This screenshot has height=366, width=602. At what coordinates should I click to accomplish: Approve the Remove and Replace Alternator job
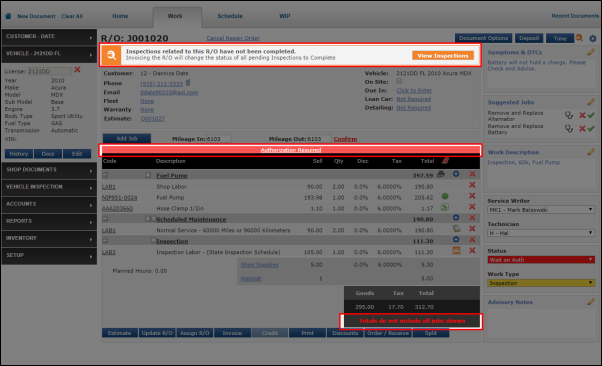[x=591, y=115]
